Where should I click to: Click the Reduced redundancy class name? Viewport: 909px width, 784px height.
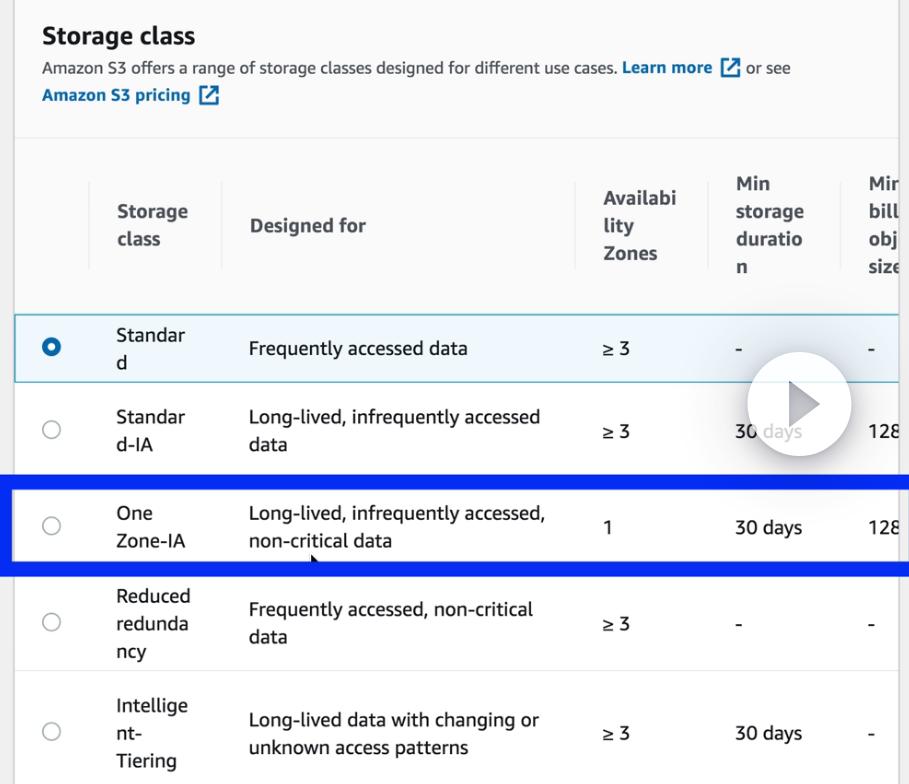point(153,623)
